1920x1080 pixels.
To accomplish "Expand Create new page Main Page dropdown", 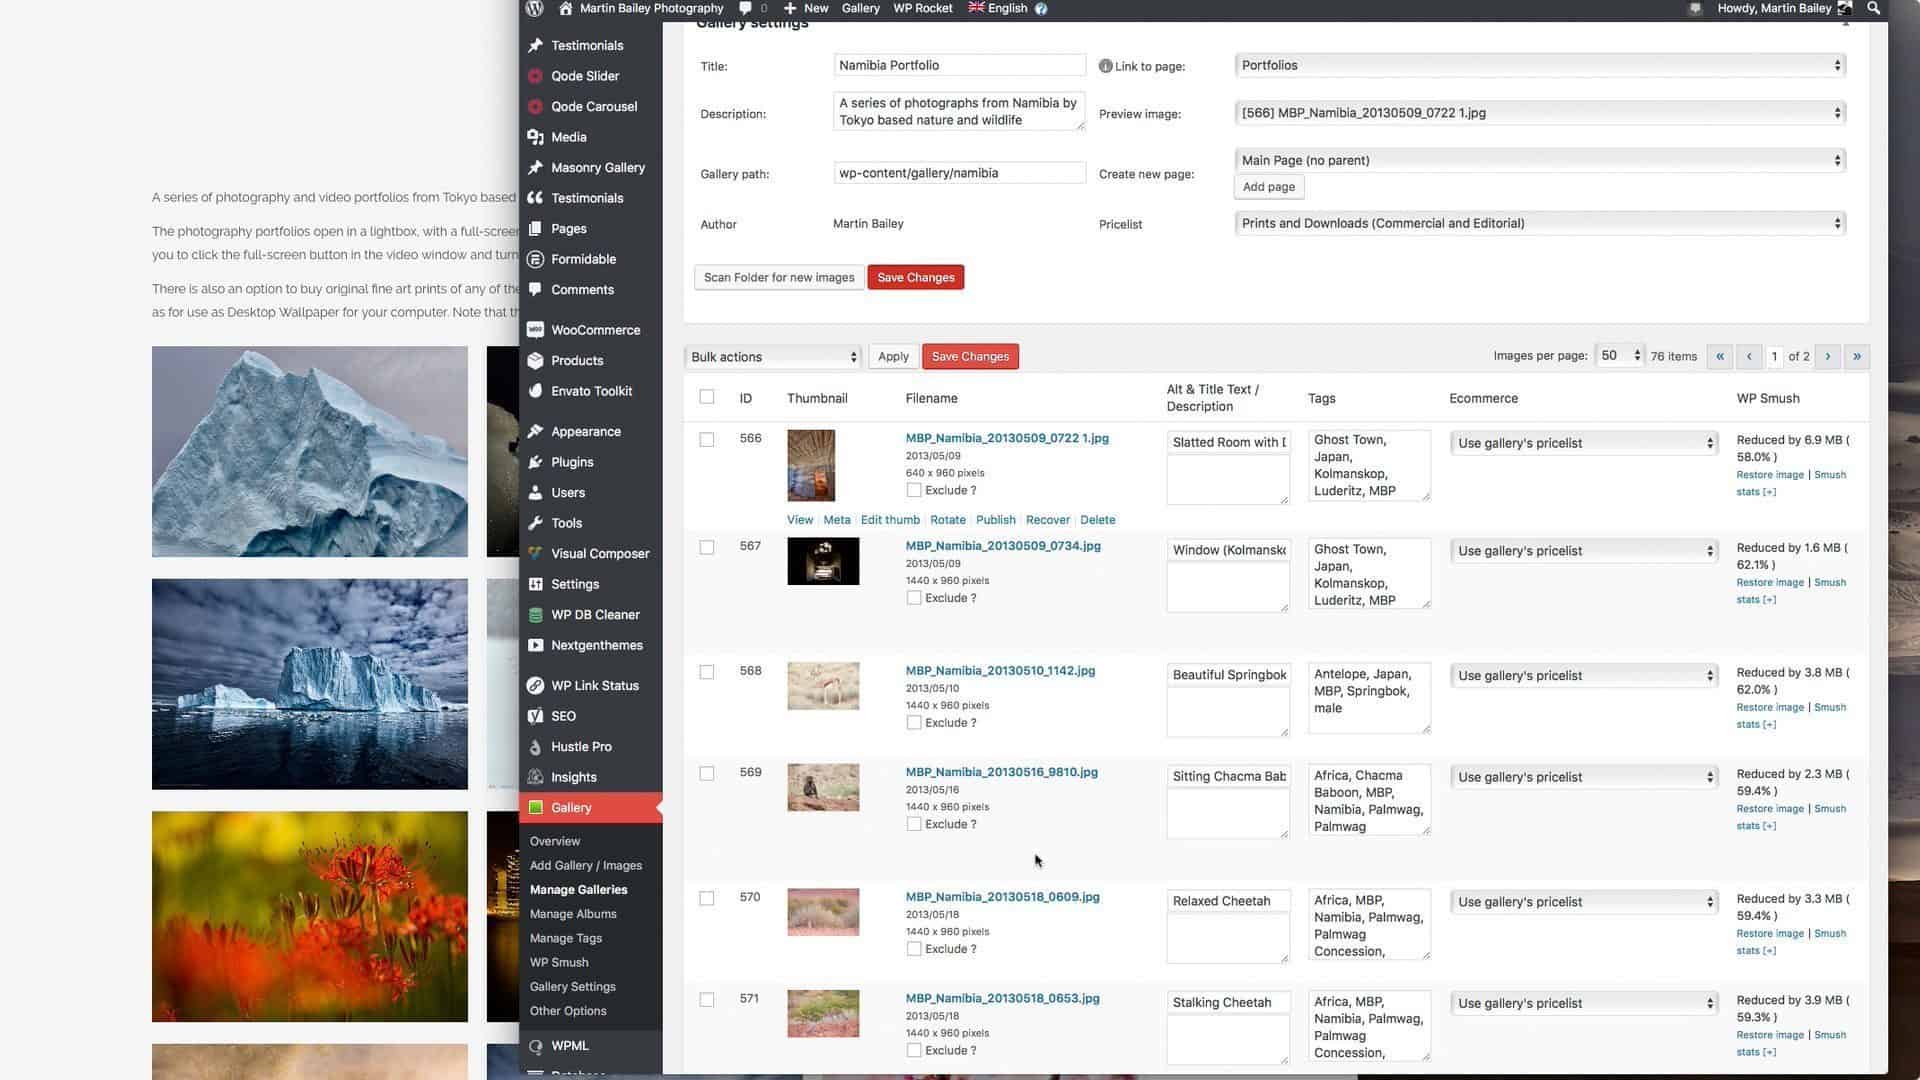I will tap(1538, 160).
